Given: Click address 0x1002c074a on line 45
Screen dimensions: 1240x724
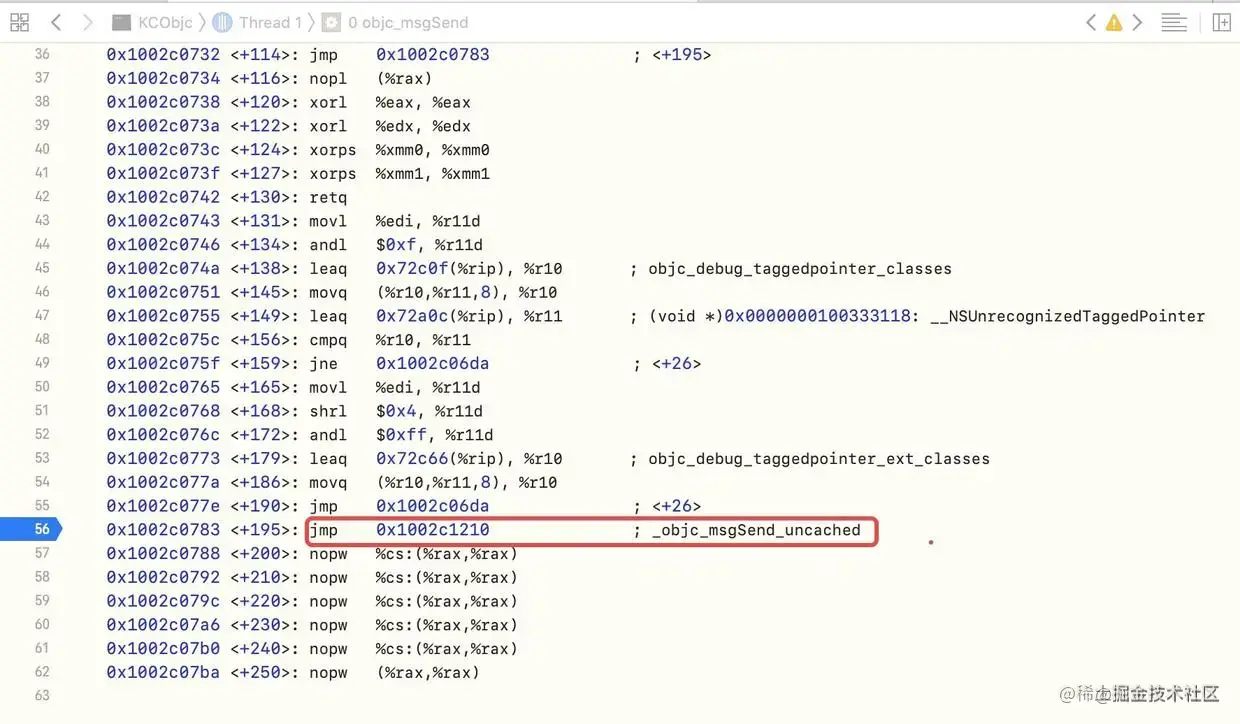Looking at the screenshot, I should [164, 268].
